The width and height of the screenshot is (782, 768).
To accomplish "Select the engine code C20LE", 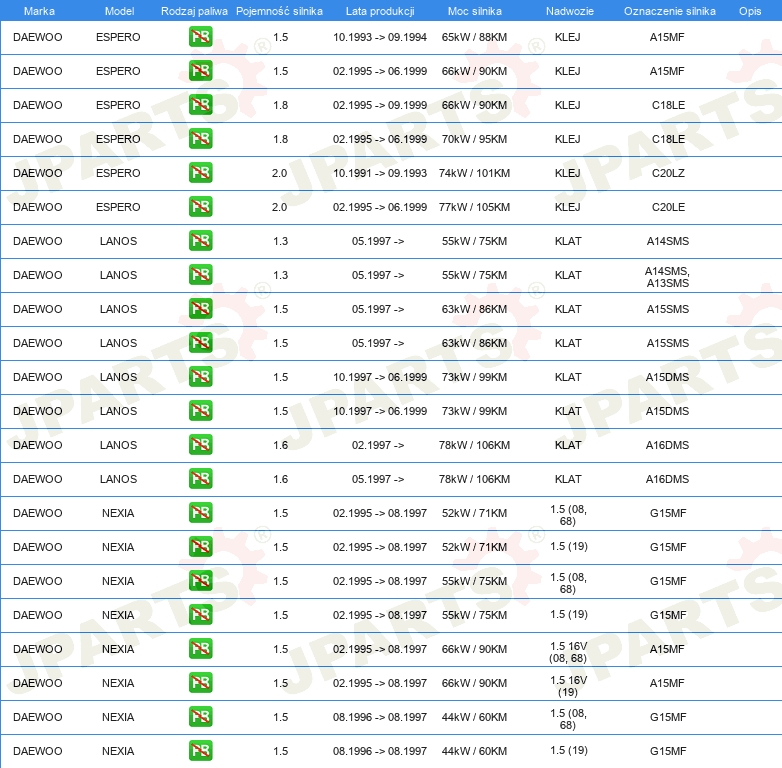I will 668,207.
